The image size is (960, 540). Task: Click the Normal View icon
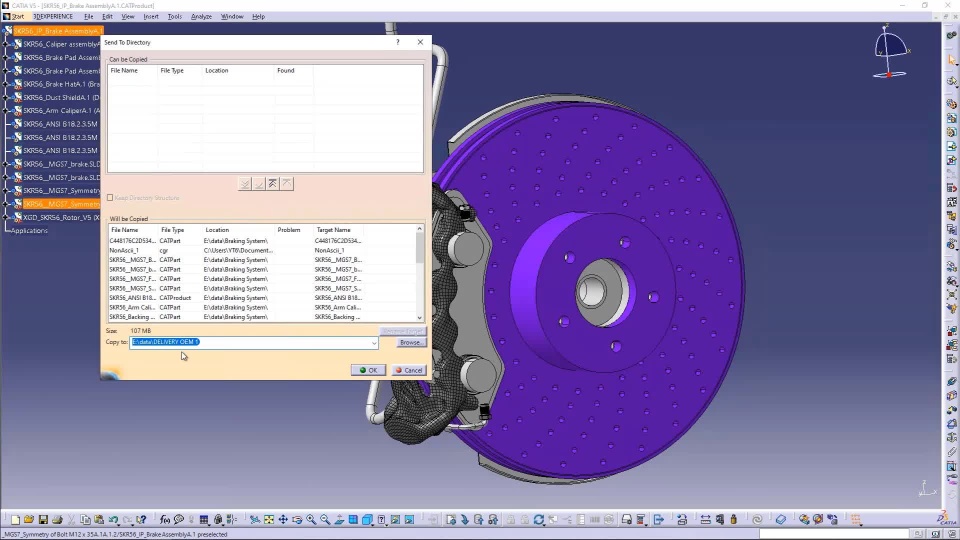(339, 520)
